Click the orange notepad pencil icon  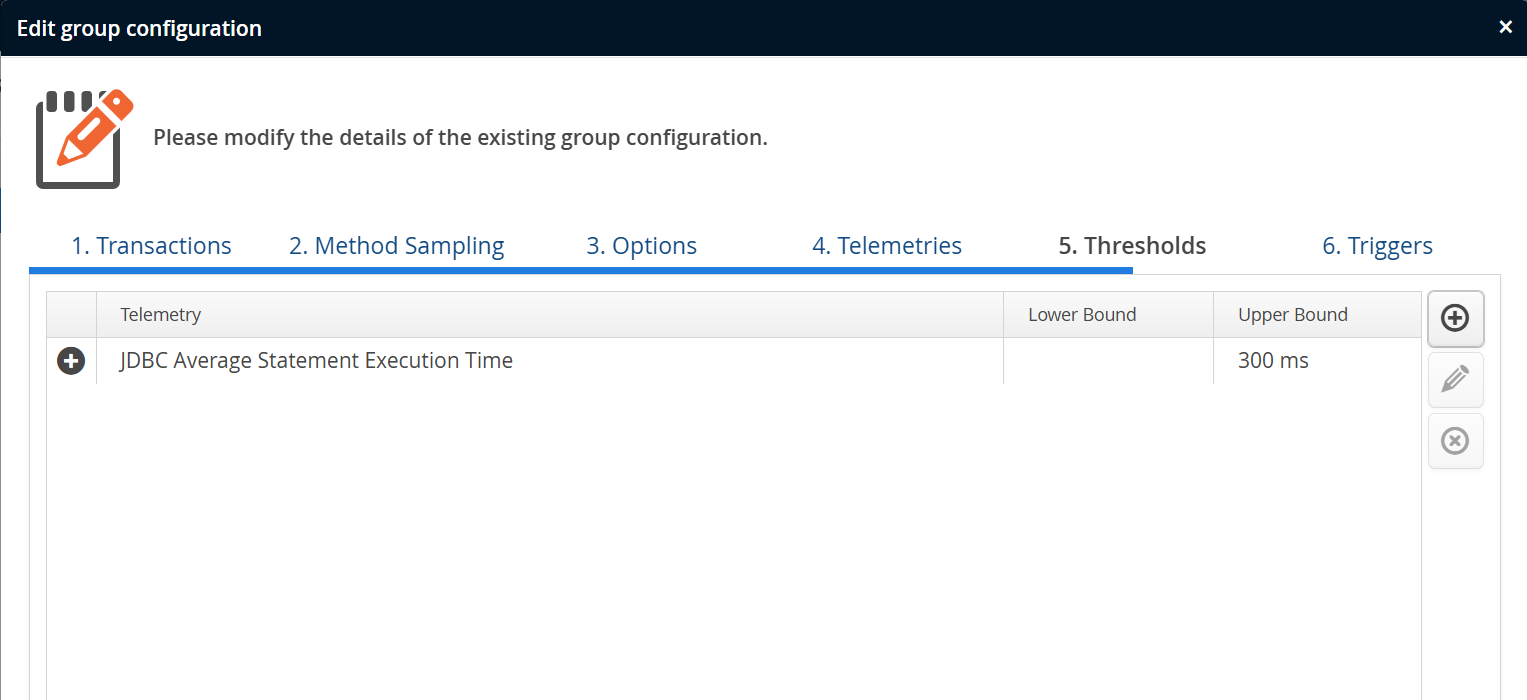(x=84, y=138)
